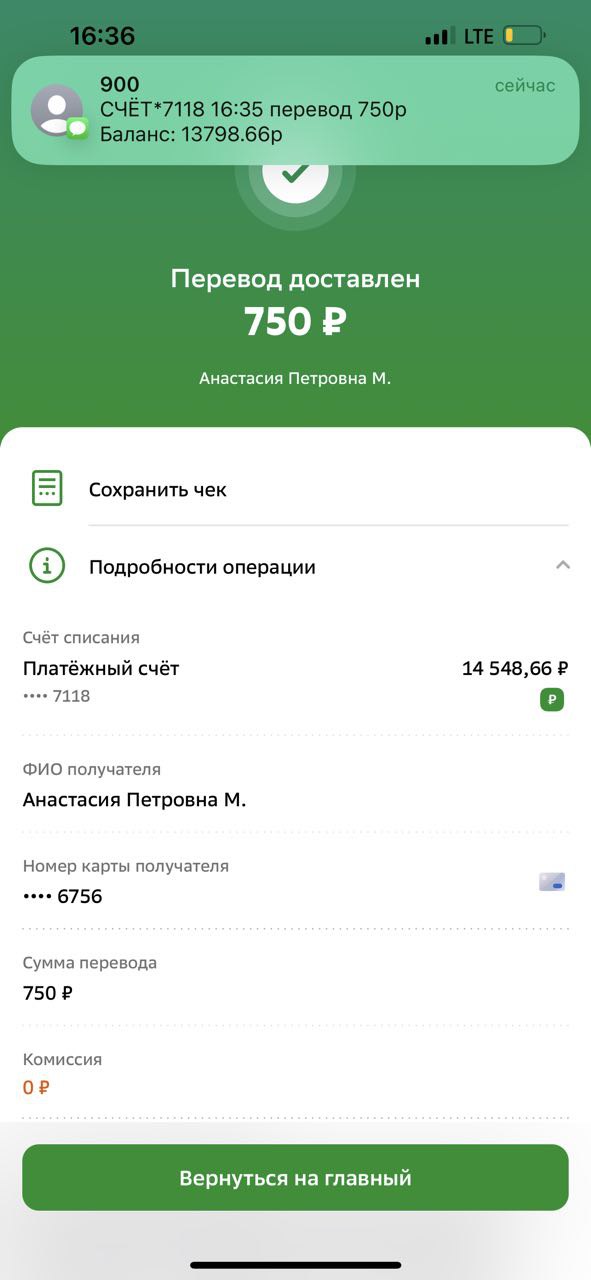Screen dimensions: 591x1280
Task: Tap the card icon beside recipient card number
Action: coord(552,882)
